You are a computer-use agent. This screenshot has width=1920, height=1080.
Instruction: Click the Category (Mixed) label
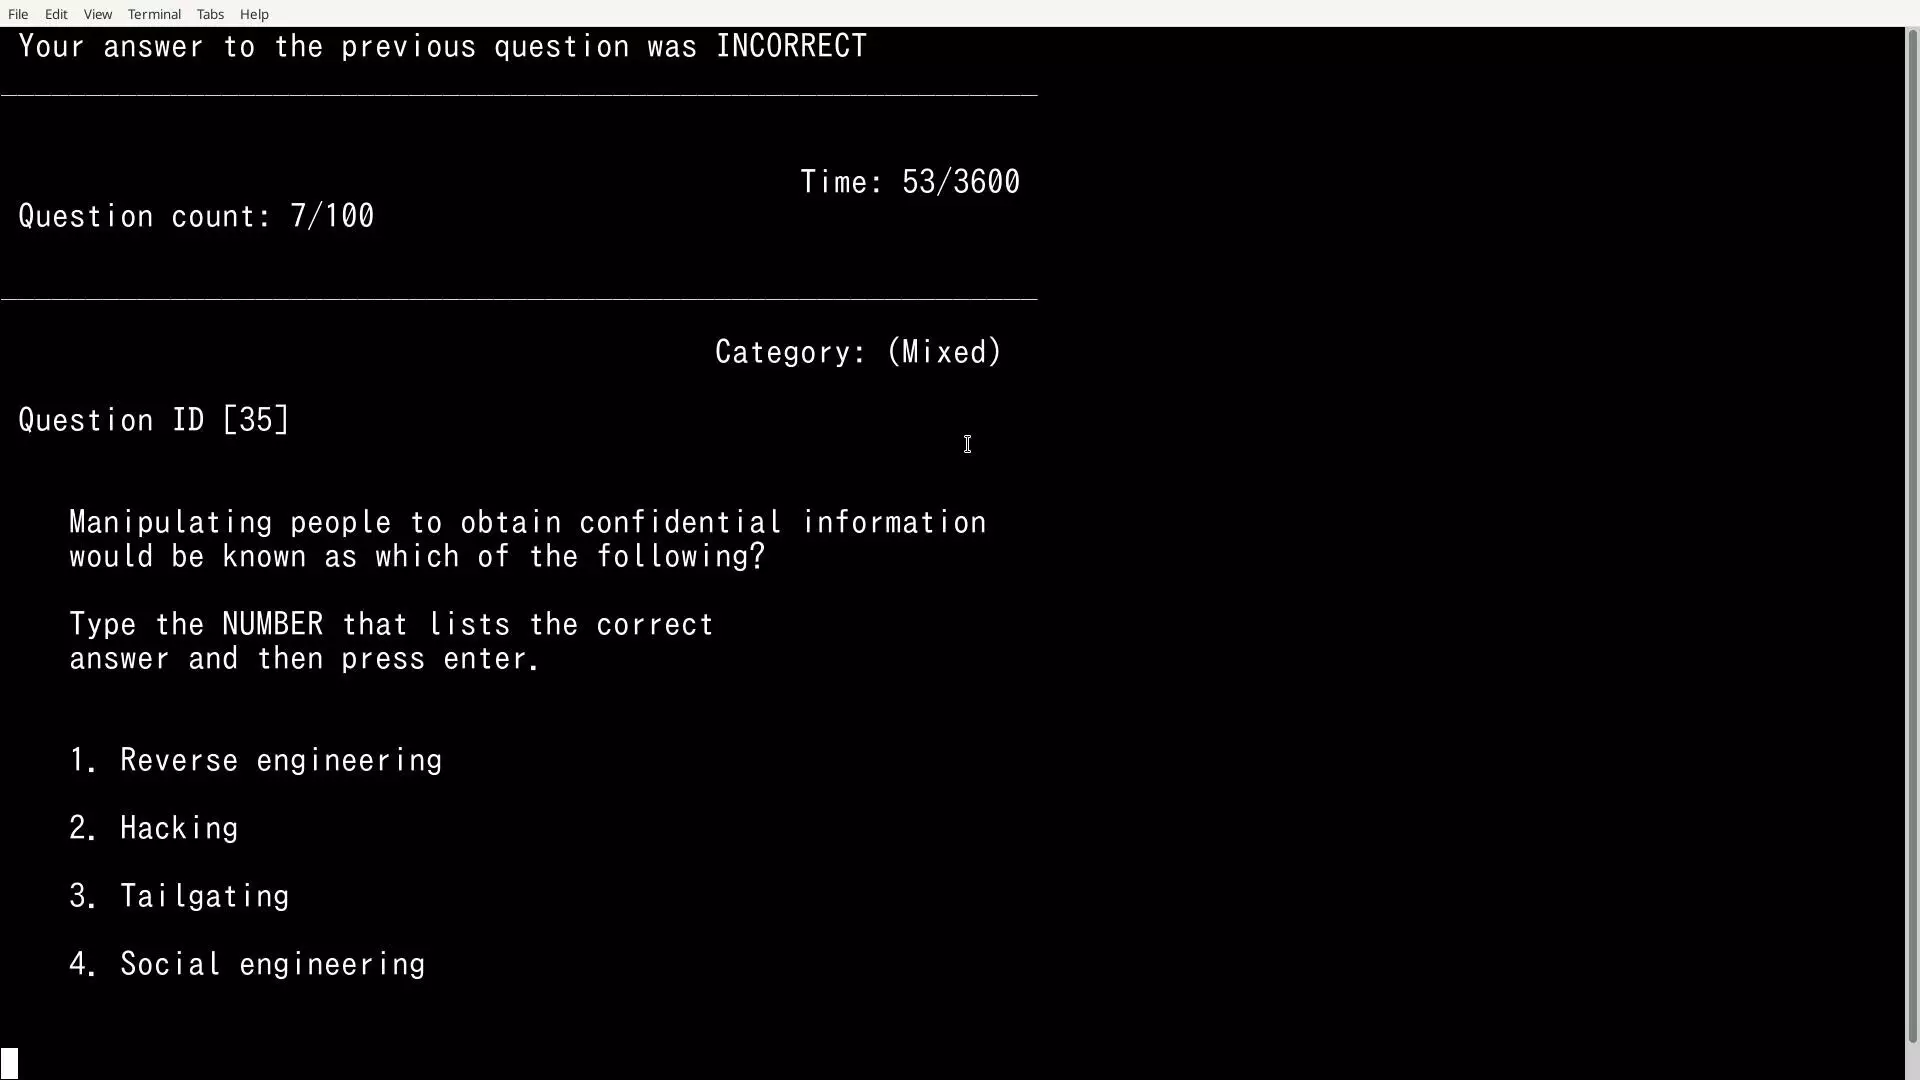coord(858,352)
